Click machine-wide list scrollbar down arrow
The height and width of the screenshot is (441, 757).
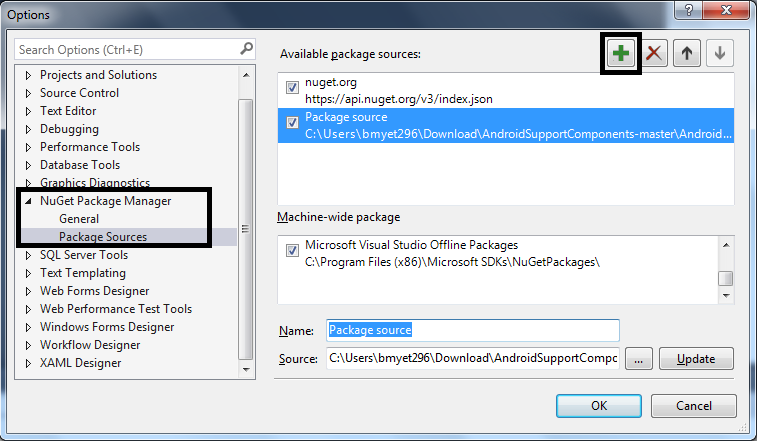(x=726, y=296)
